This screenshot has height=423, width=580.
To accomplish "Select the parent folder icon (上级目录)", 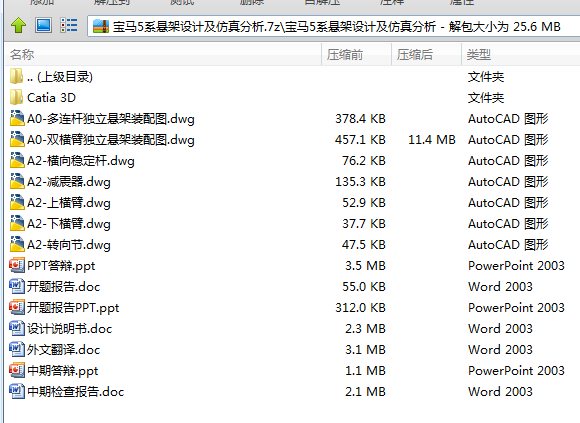I will coord(16,77).
